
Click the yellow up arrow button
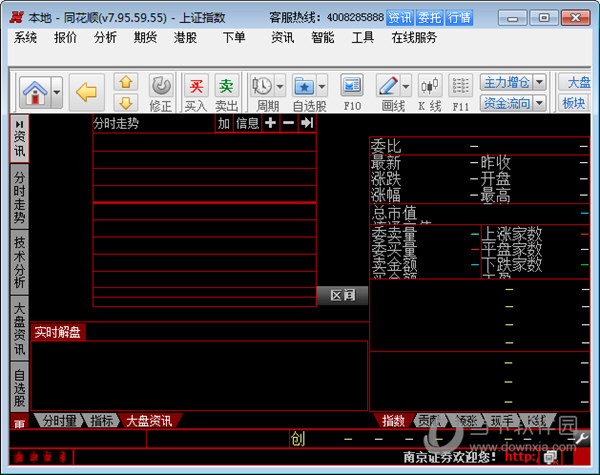tap(126, 82)
